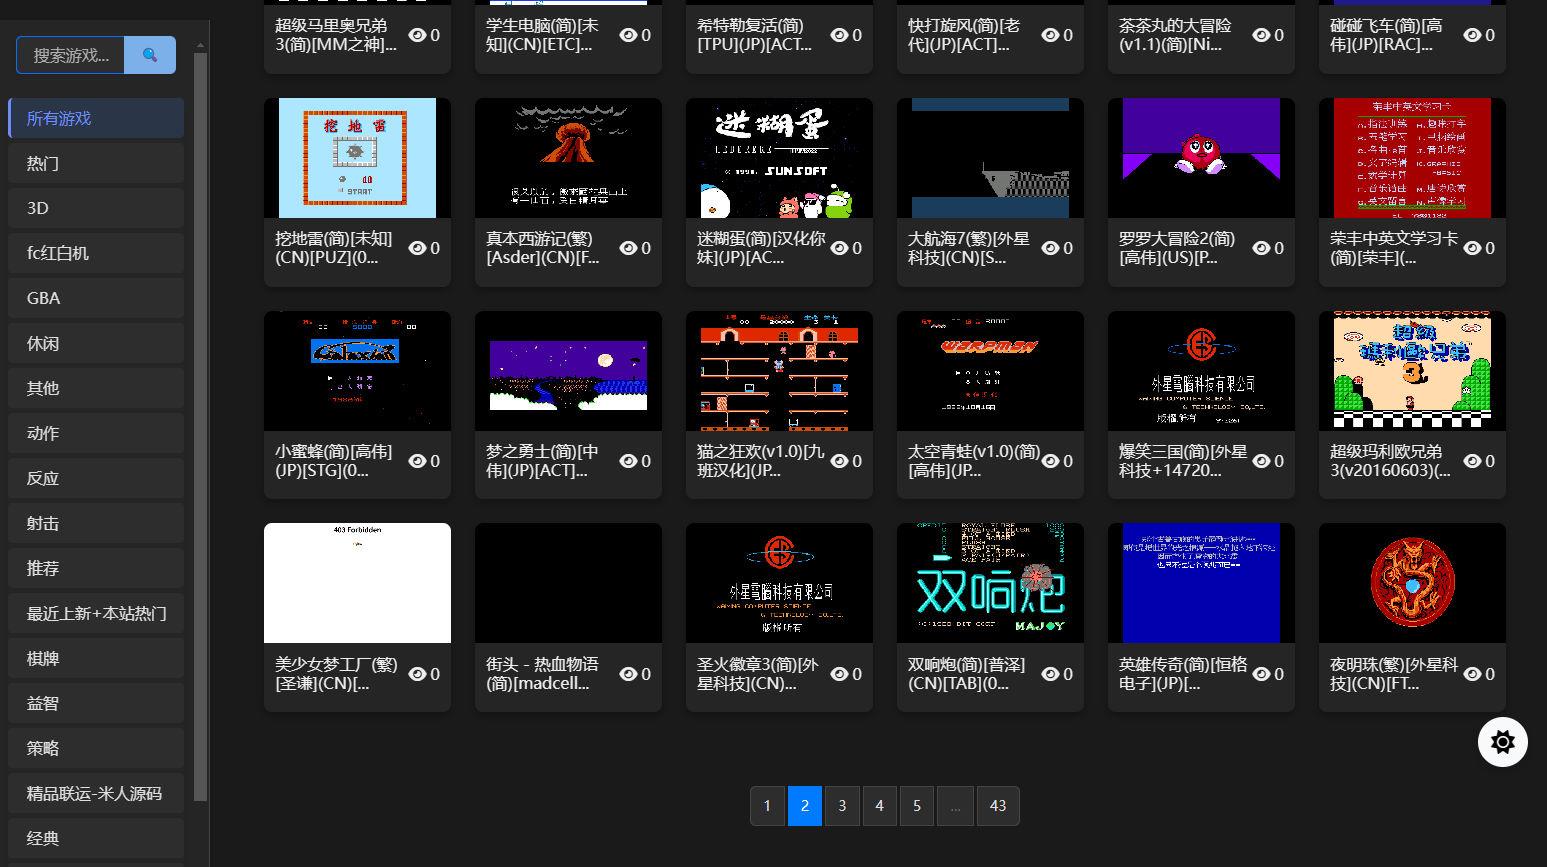Click the magnifier search button
This screenshot has width=1547, height=867.
click(x=150, y=55)
